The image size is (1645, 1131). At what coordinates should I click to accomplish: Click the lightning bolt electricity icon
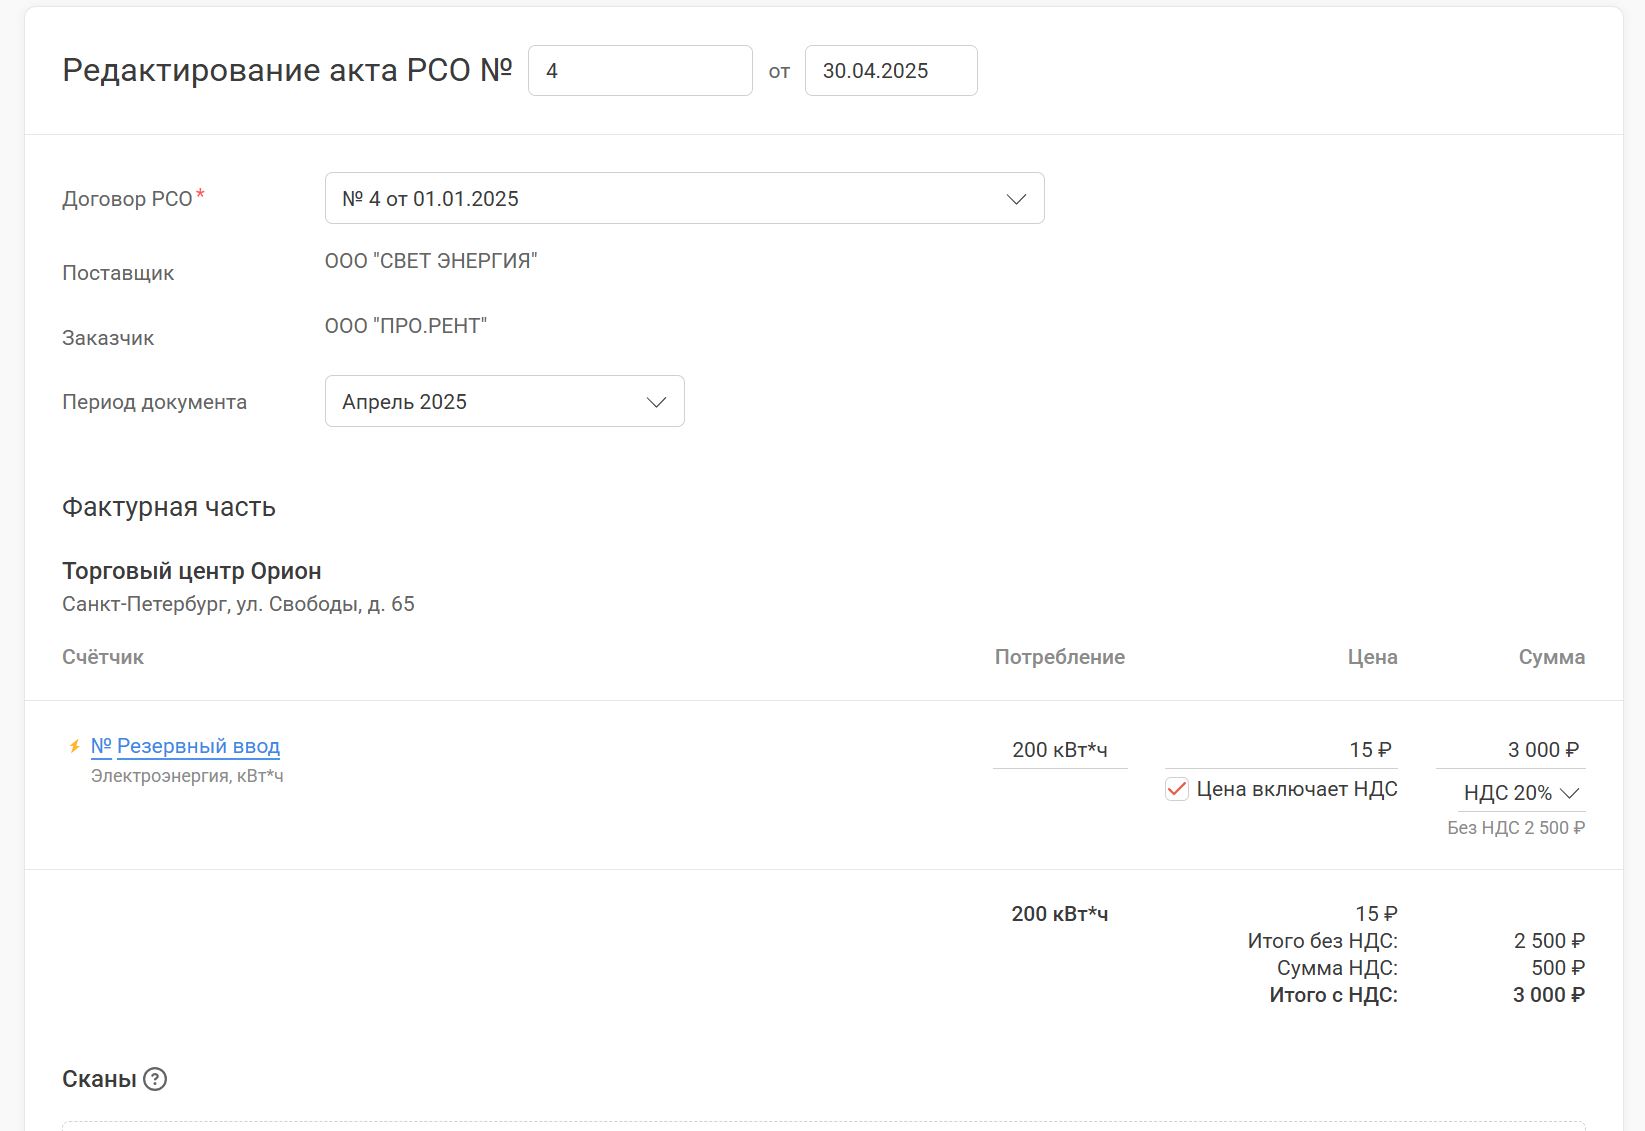[x=74, y=746]
